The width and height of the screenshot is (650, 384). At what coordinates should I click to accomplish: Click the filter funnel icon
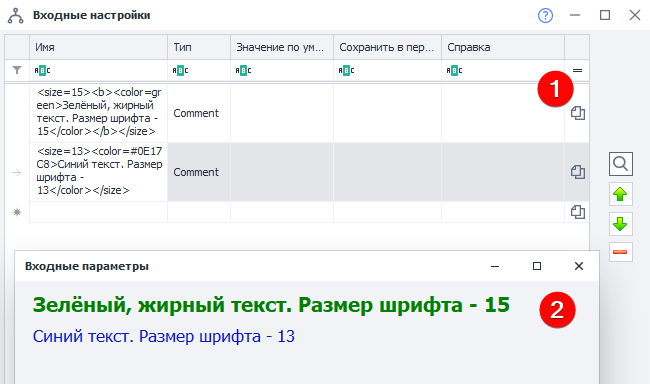[x=17, y=70]
